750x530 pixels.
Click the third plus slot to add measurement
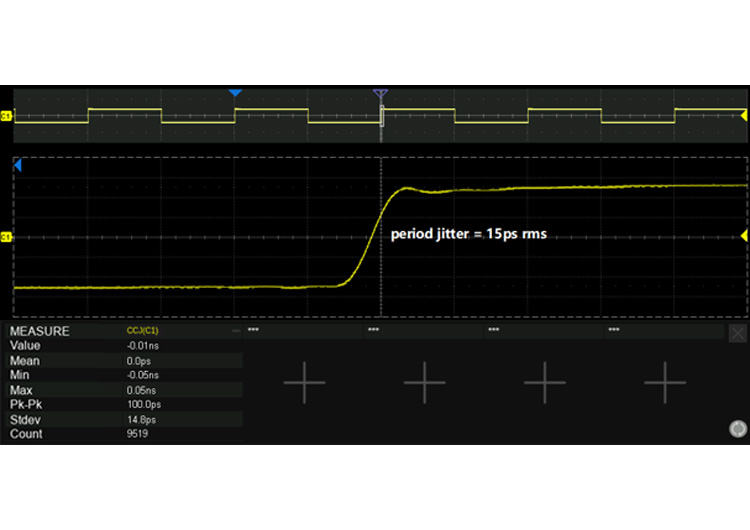(x=544, y=383)
